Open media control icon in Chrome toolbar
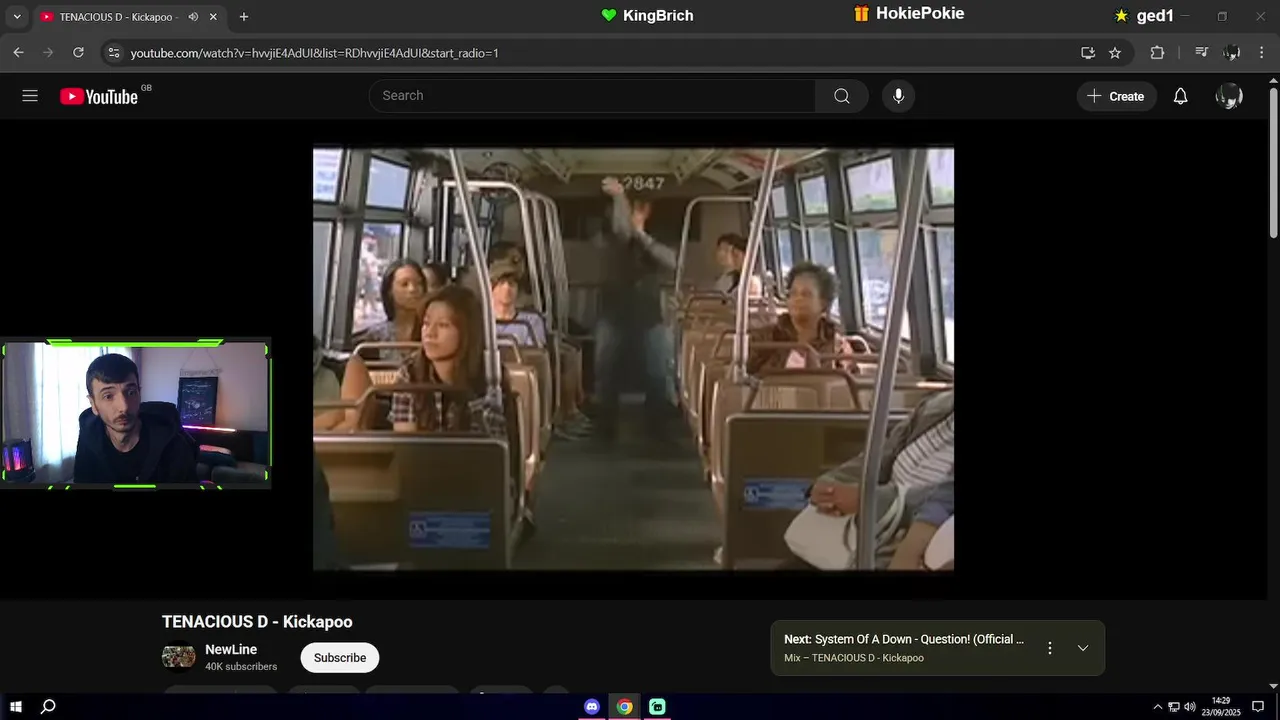 point(1202,53)
